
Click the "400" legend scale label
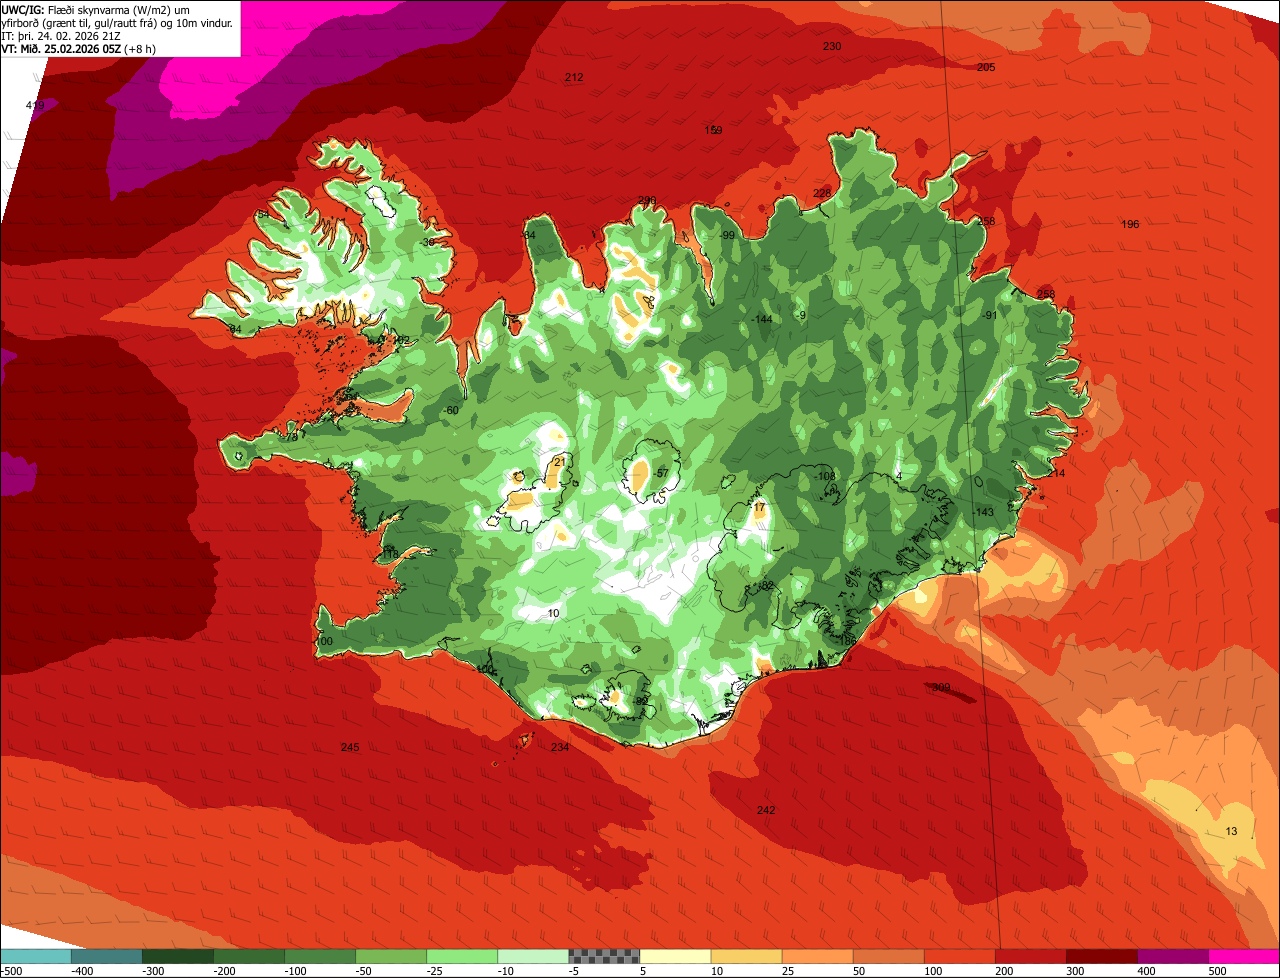(x=1148, y=970)
